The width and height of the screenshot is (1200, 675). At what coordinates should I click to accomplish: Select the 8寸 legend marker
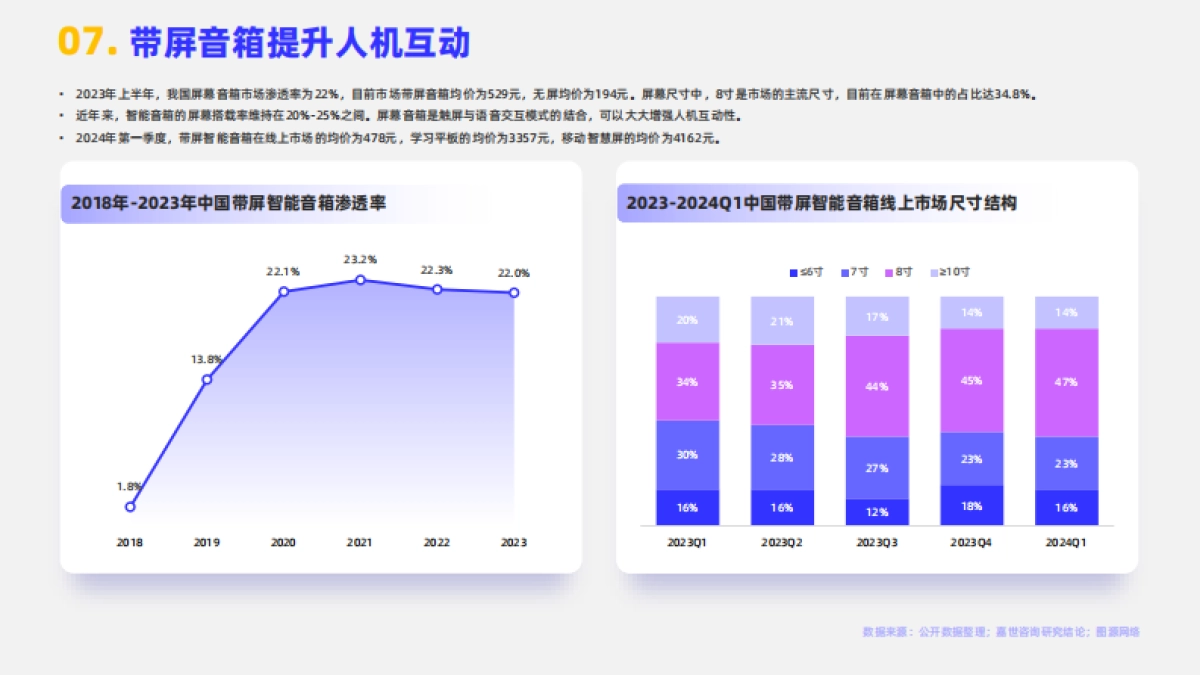[x=892, y=271]
